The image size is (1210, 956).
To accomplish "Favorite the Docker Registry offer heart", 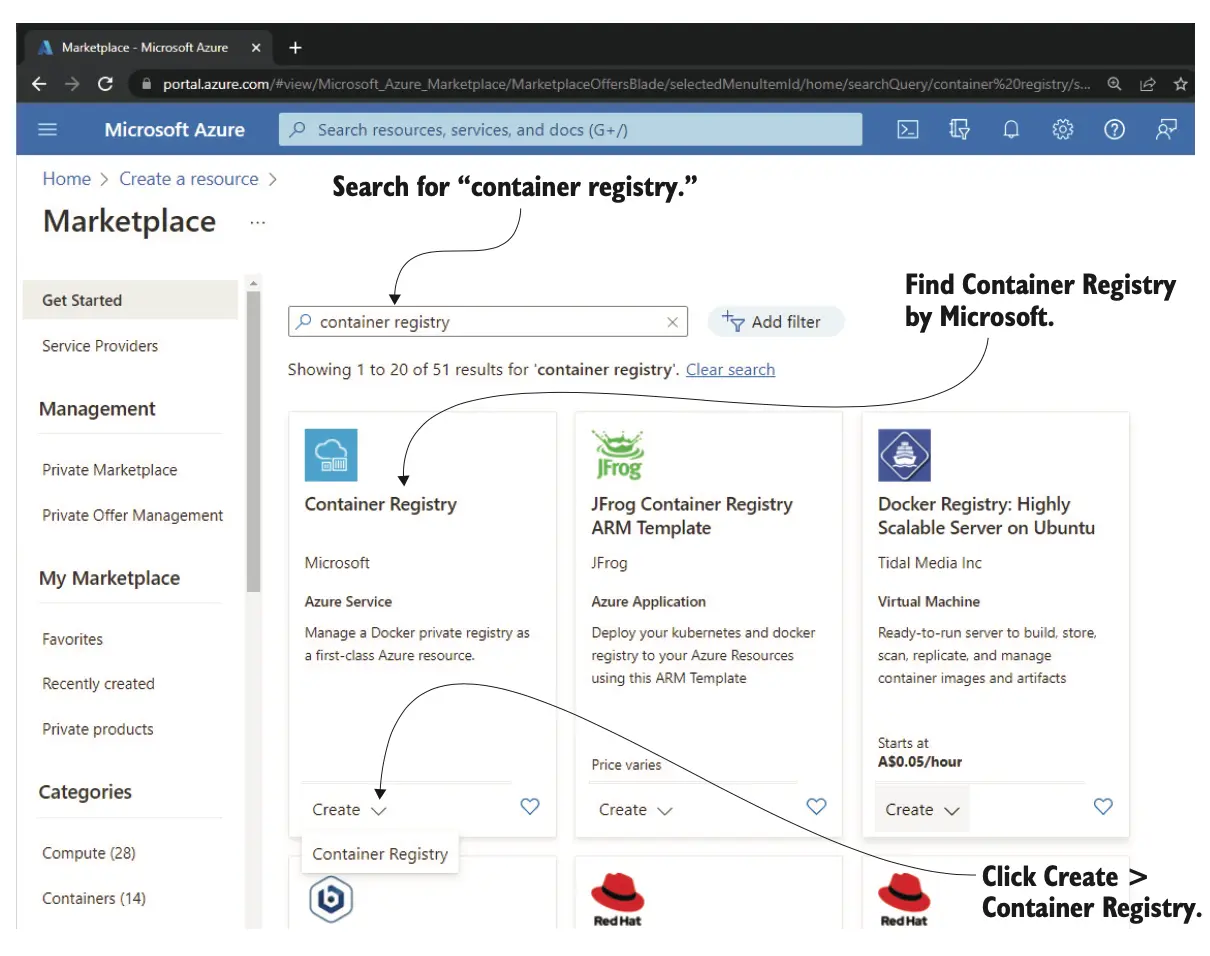I will point(1103,807).
